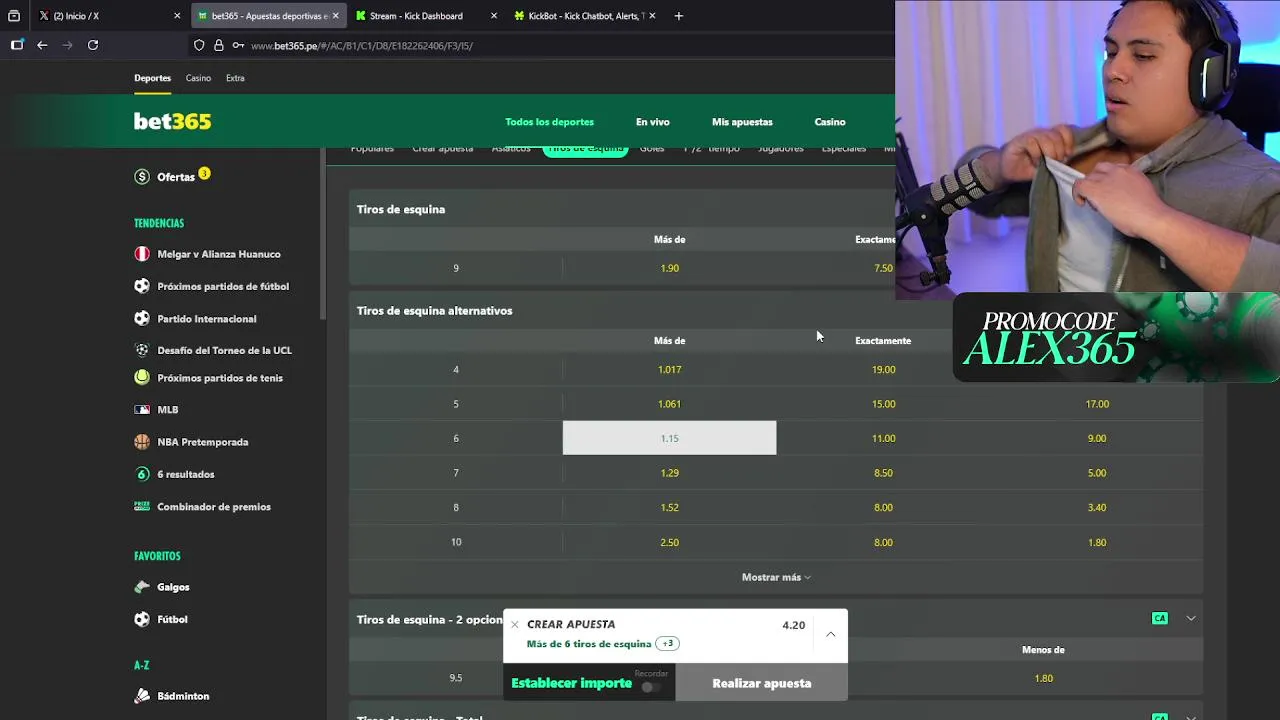Select Más de 9 corners odds 1.90

[669, 268]
